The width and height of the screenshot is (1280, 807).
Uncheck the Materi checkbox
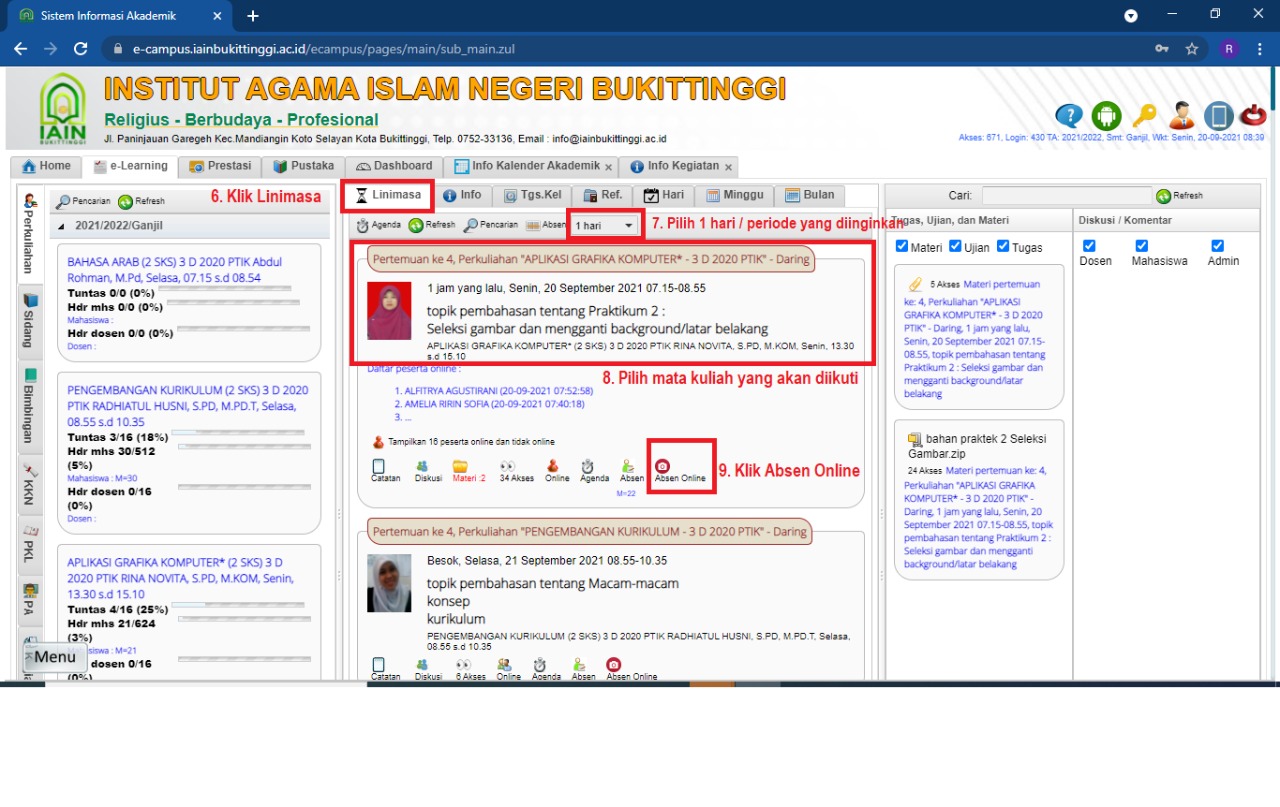point(902,247)
